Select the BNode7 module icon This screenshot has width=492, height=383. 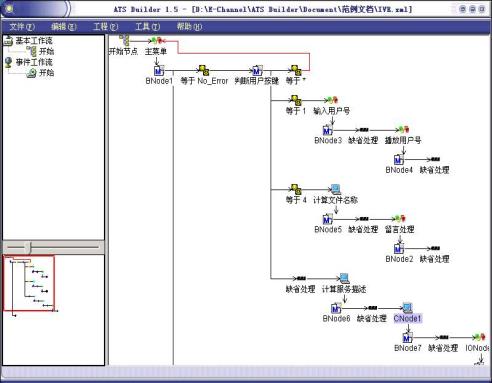tap(407, 338)
